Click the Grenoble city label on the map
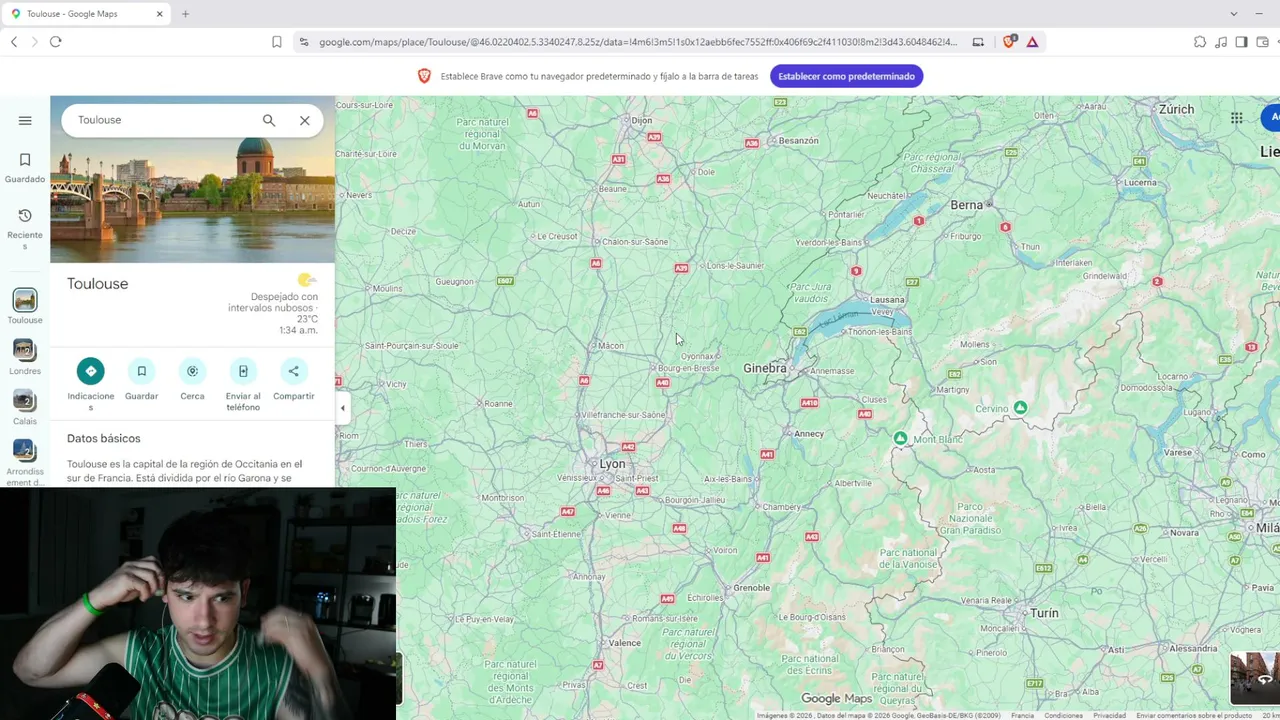Image resolution: width=1280 pixels, height=720 pixels. coord(752,588)
